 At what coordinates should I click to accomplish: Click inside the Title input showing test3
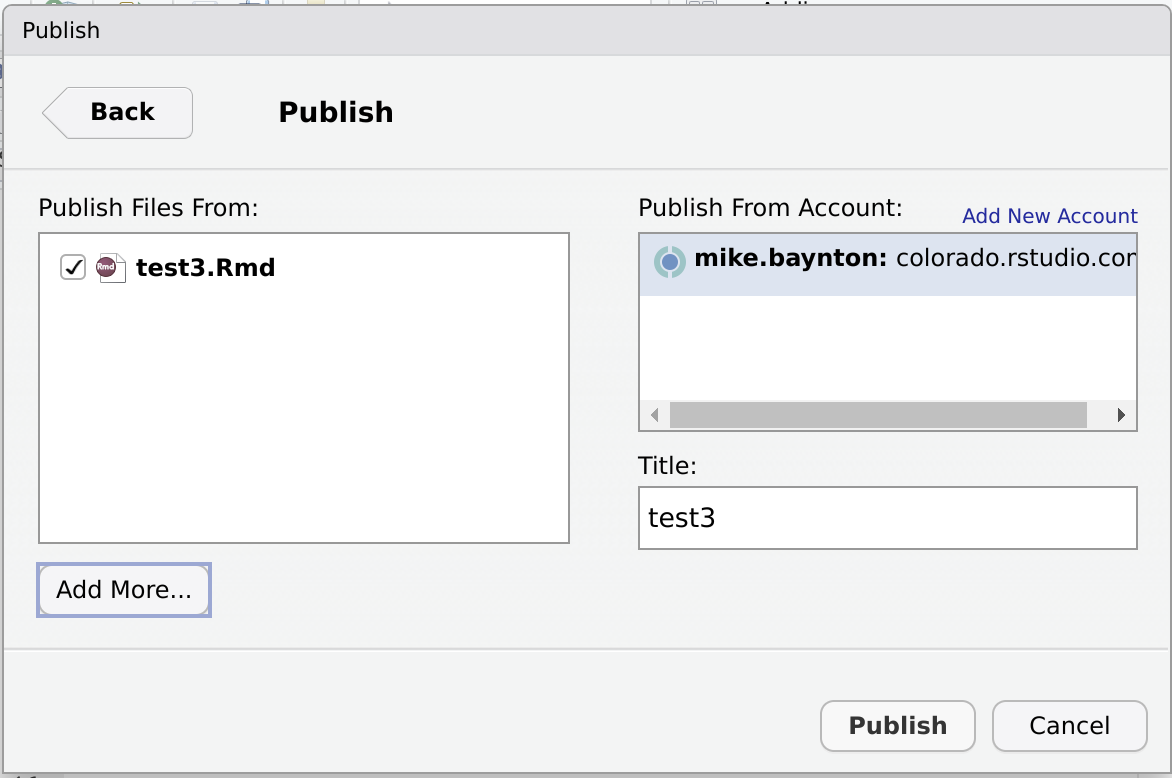tap(887, 518)
